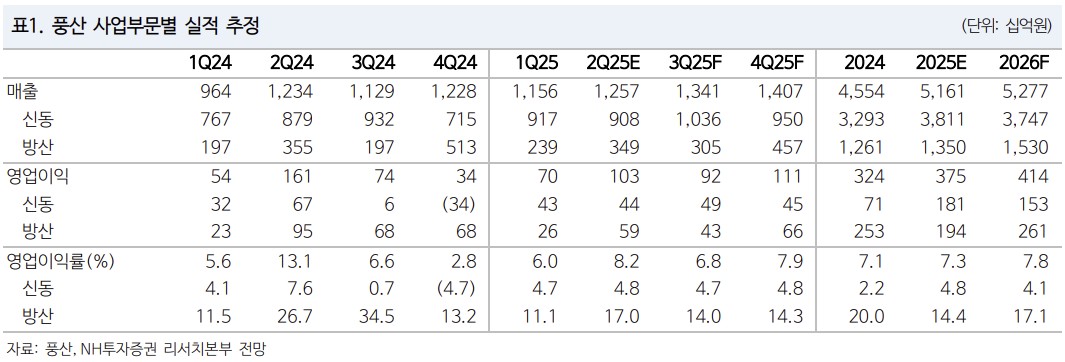Viewport: 1065px width, 362px height.
Task: Click the 4Q24 column header
Action: (454, 63)
